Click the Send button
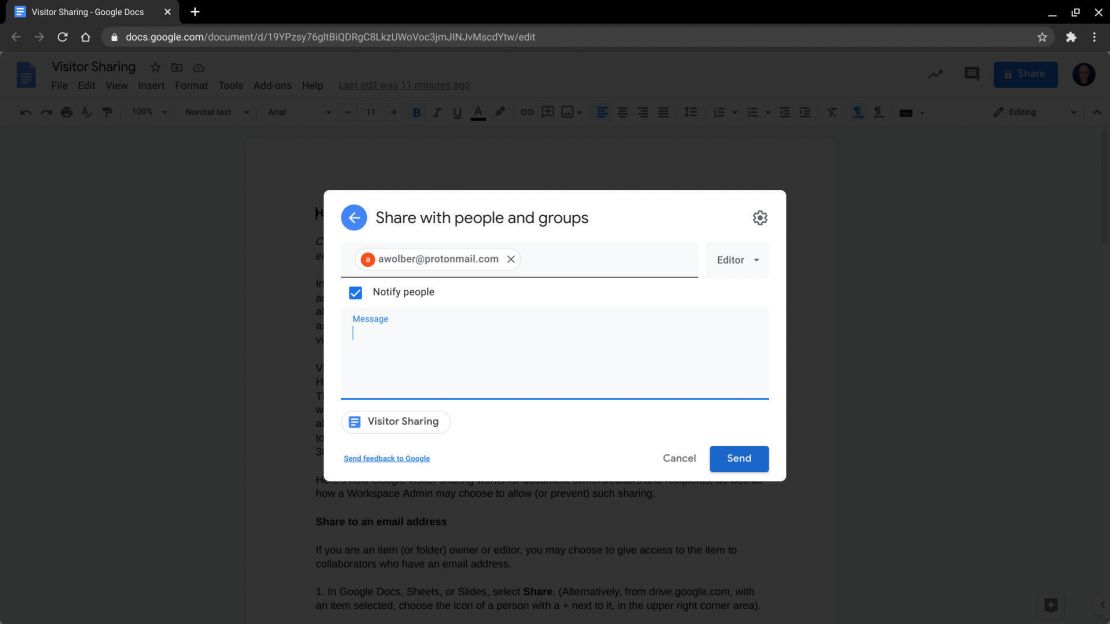This screenshot has width=1110, height=624. (739, 458)
